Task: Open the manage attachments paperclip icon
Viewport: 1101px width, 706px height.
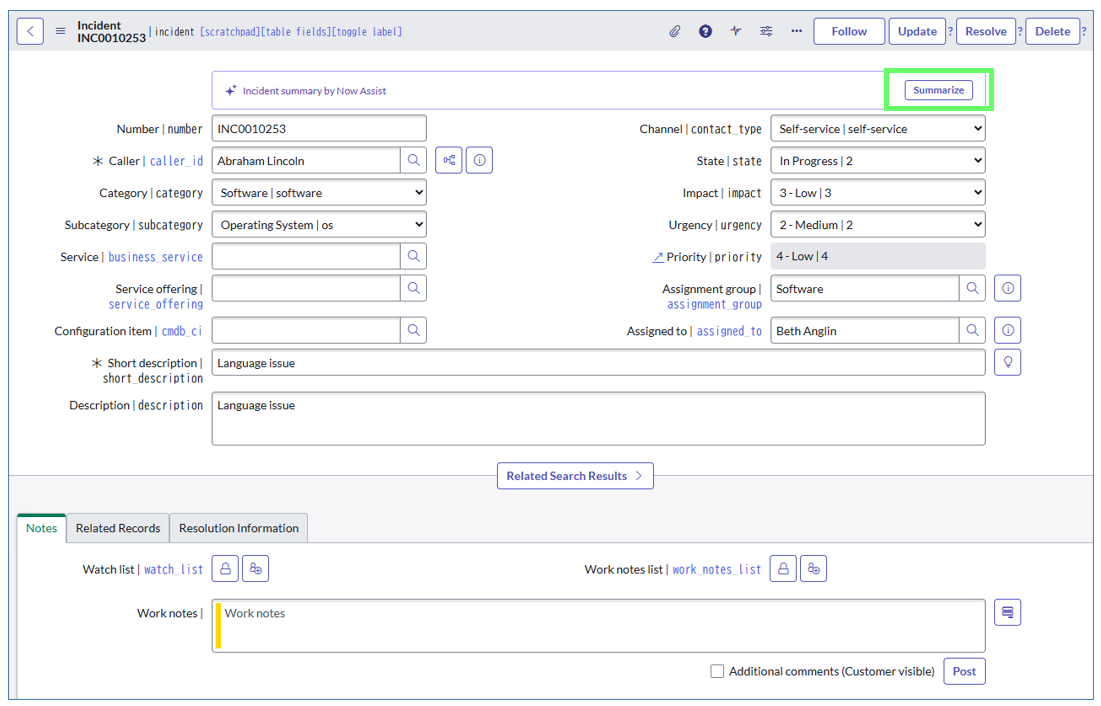Action: [675, 31]
